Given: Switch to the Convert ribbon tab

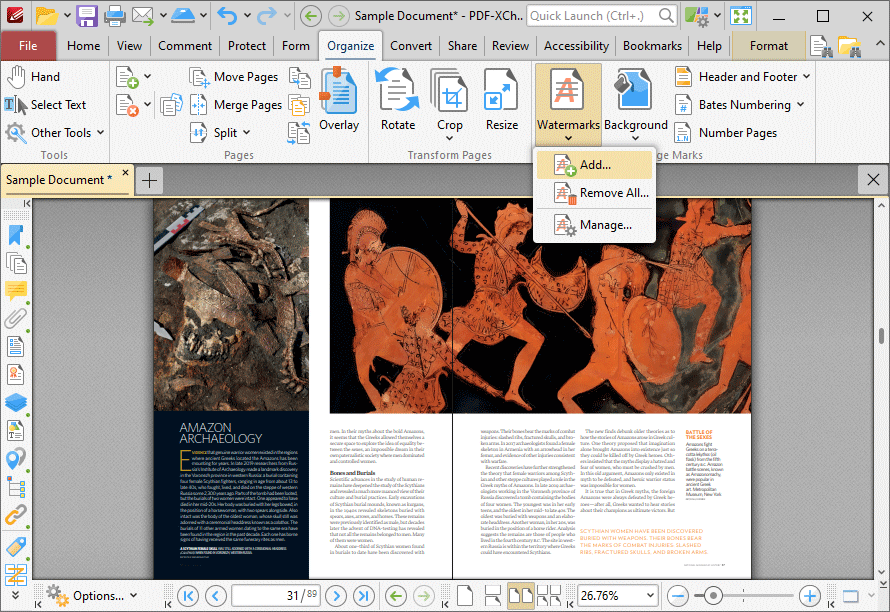Looking at the screenshot, I should coord(411,45).
